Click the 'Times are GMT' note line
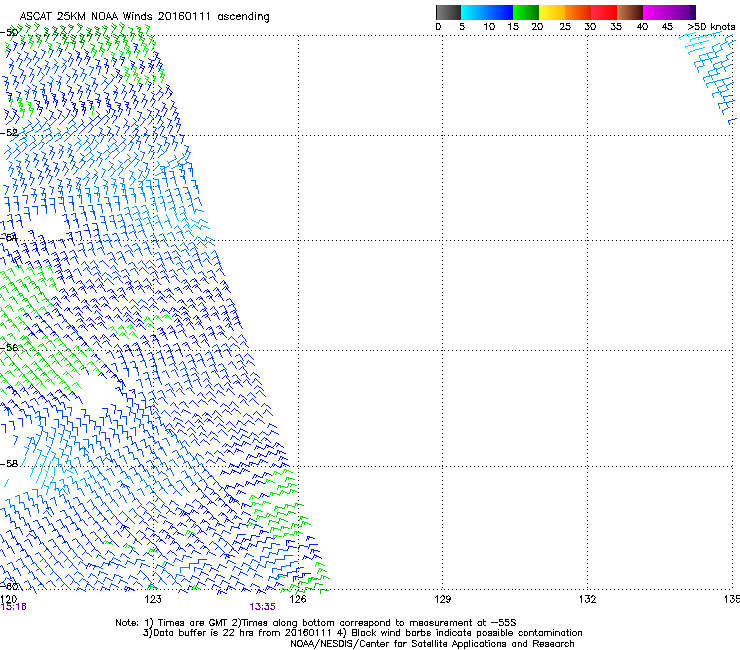Screen dimensions: 740x650 [316, 623]
